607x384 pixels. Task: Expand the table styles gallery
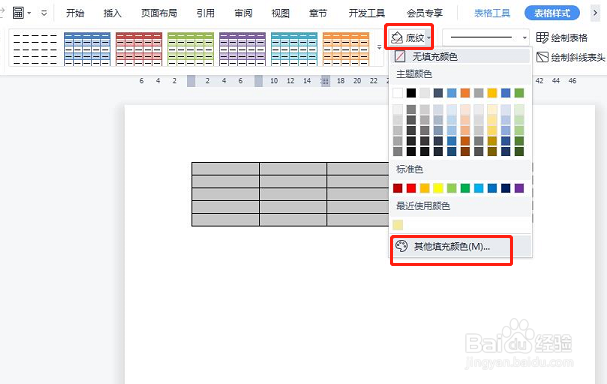379,47
